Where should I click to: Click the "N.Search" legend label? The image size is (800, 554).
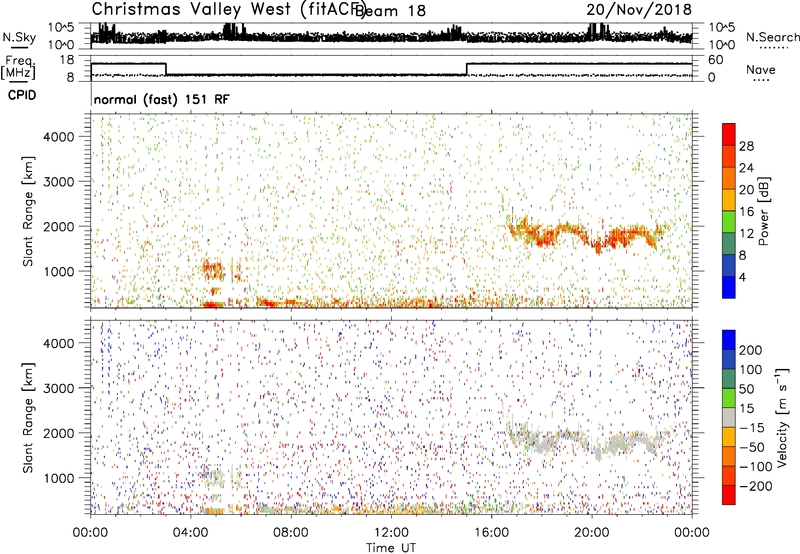point(772,37)
